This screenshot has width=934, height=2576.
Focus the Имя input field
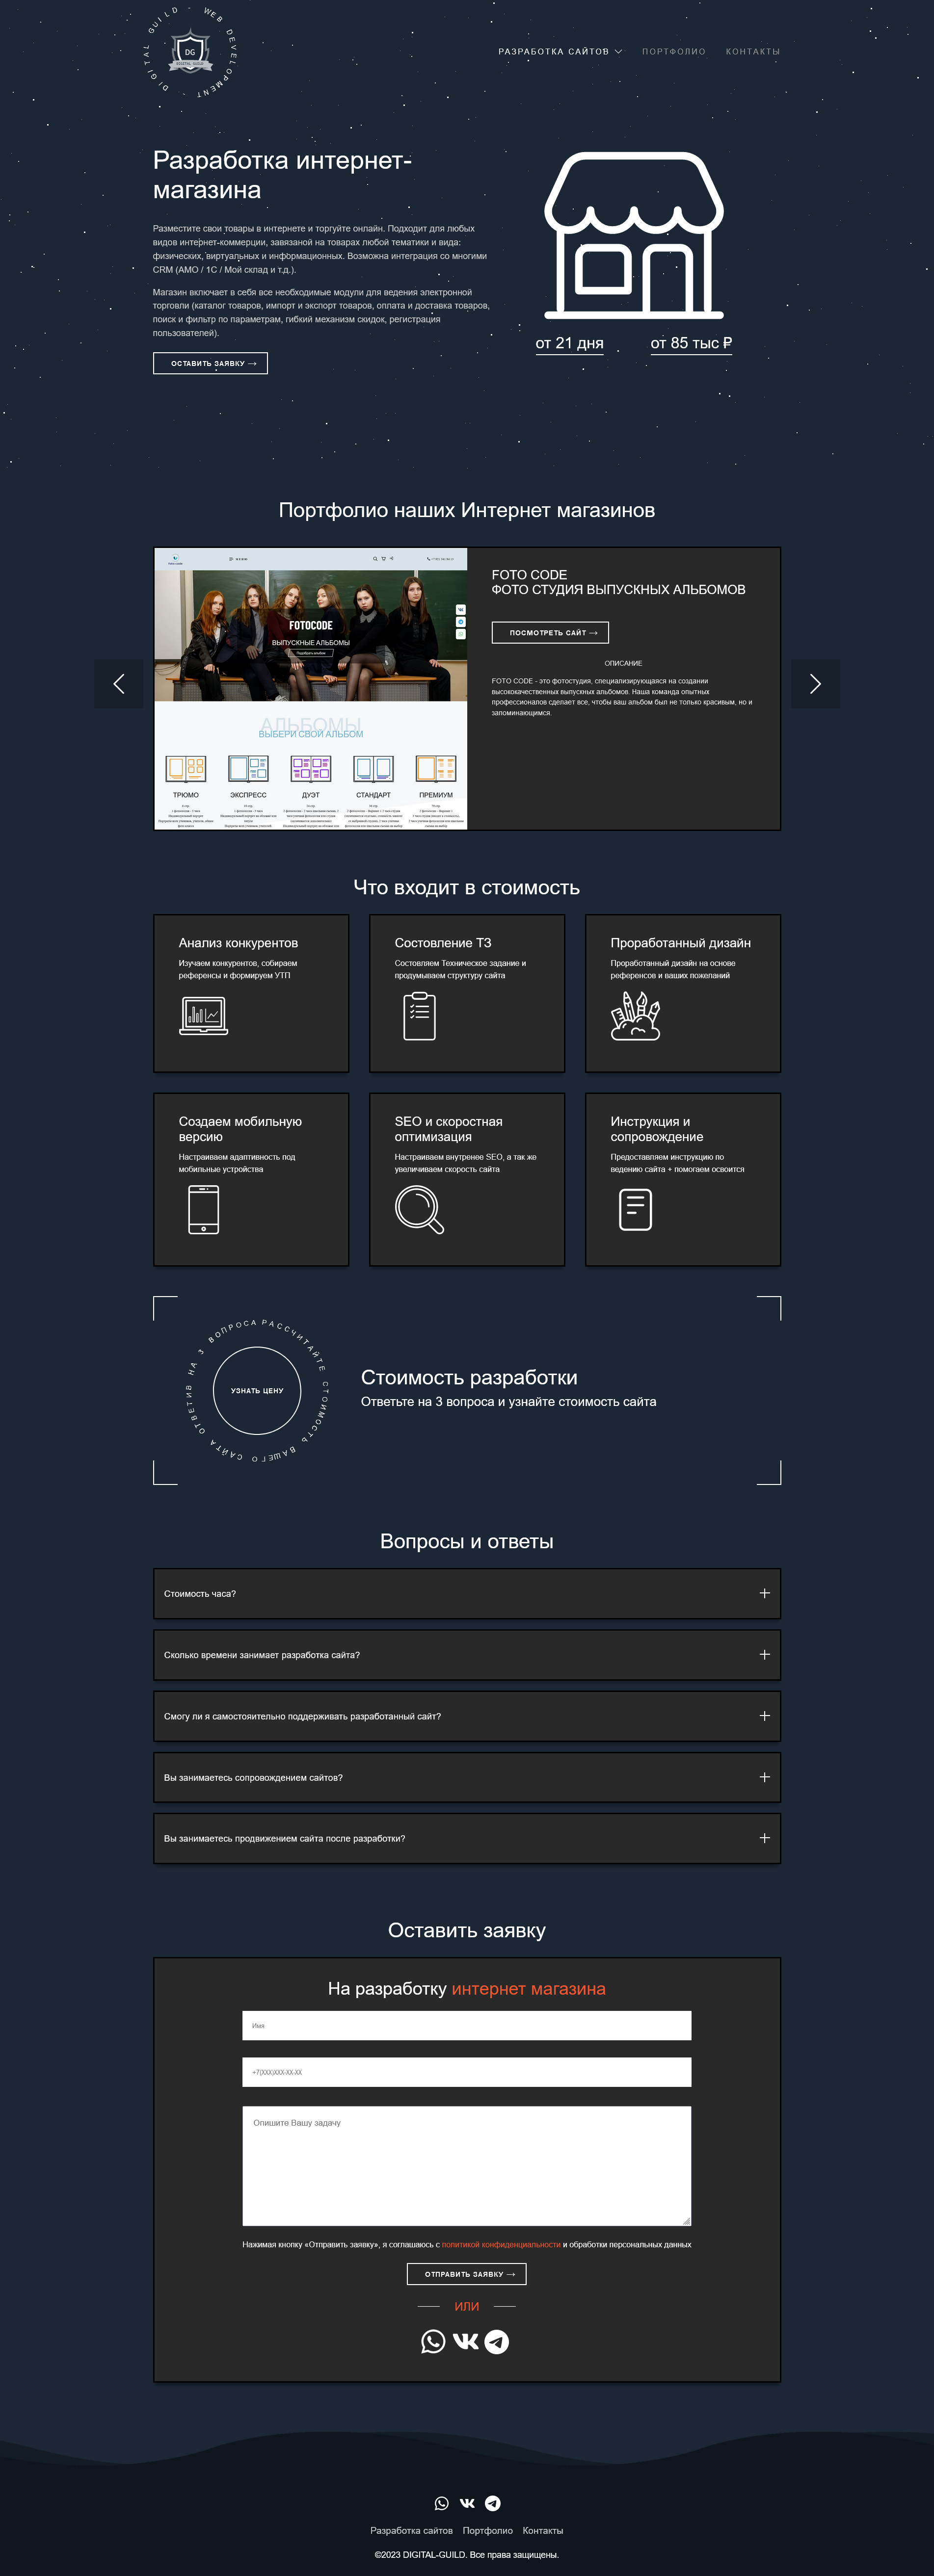[467, 2025]
